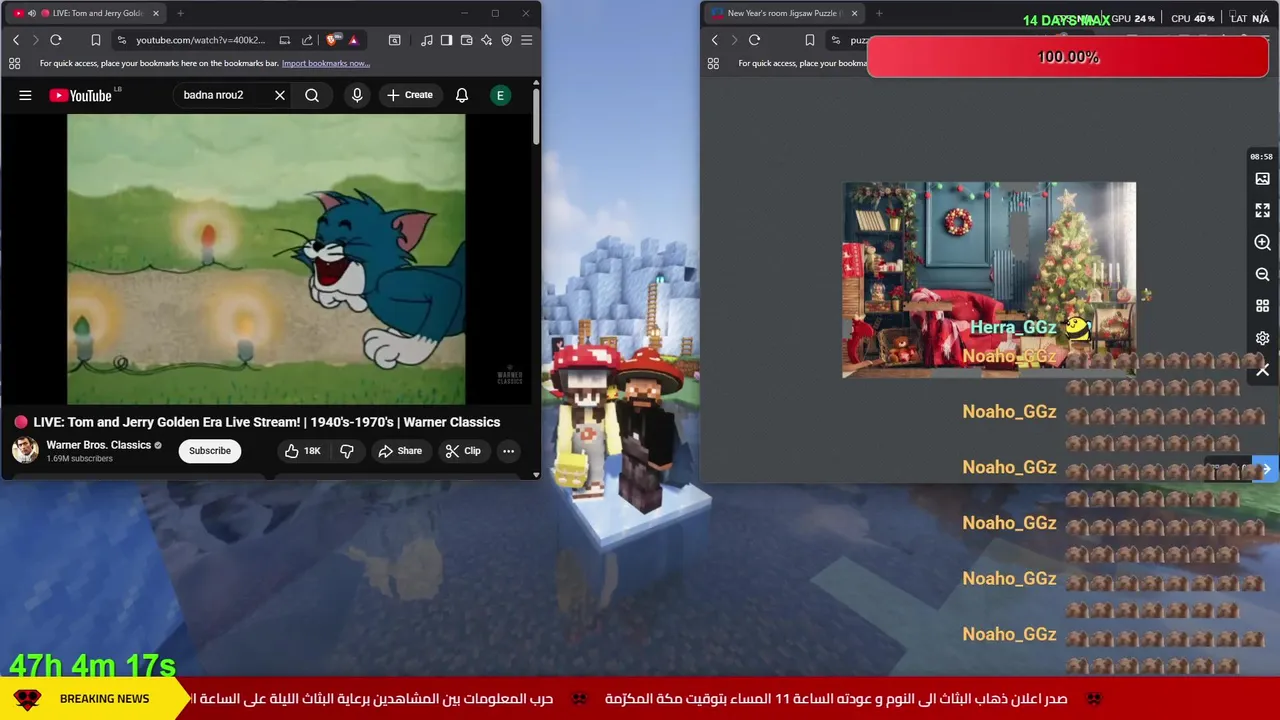Viewport: 1280px width, 720px height.
Task: Run search with the YouTube magnifier button
Action: click(312, 95)
